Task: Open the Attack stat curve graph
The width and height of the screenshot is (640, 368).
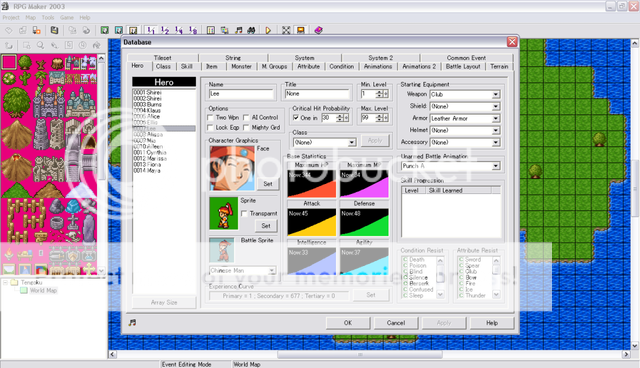Action: click(311, 222)
